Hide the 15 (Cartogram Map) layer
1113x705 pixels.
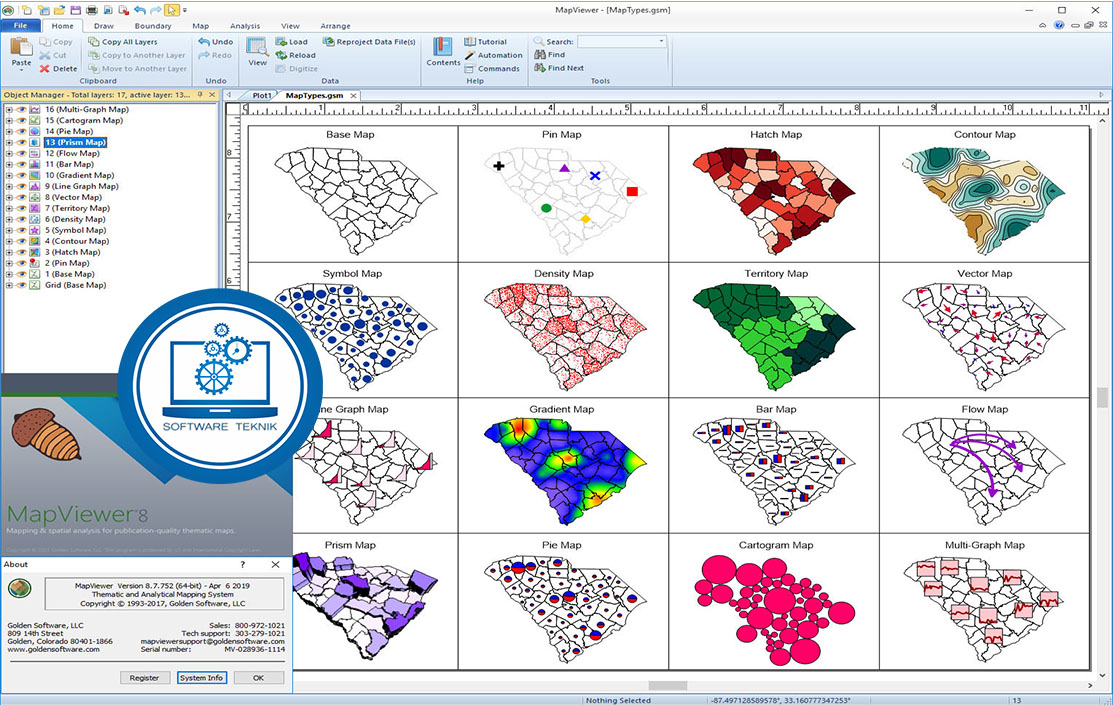[x=21, y=121]
